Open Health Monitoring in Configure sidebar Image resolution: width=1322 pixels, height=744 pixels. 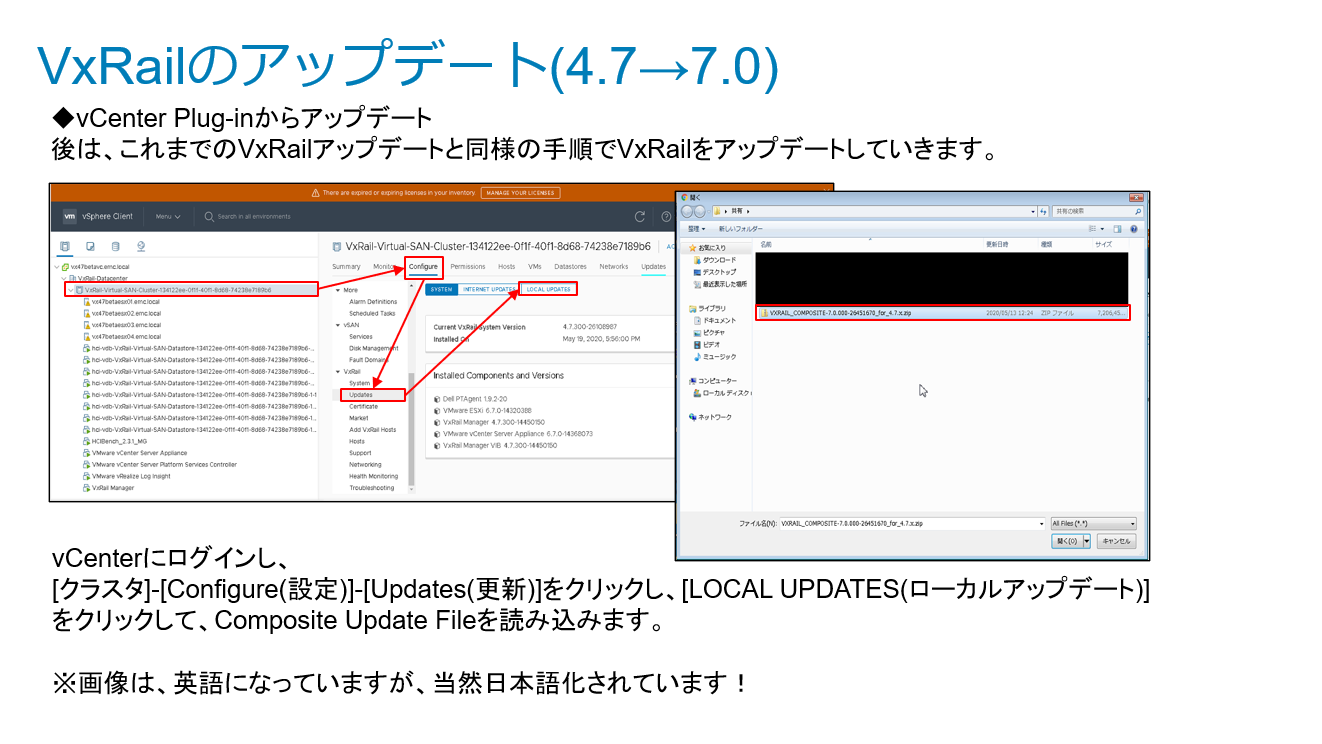coord(373,476)
